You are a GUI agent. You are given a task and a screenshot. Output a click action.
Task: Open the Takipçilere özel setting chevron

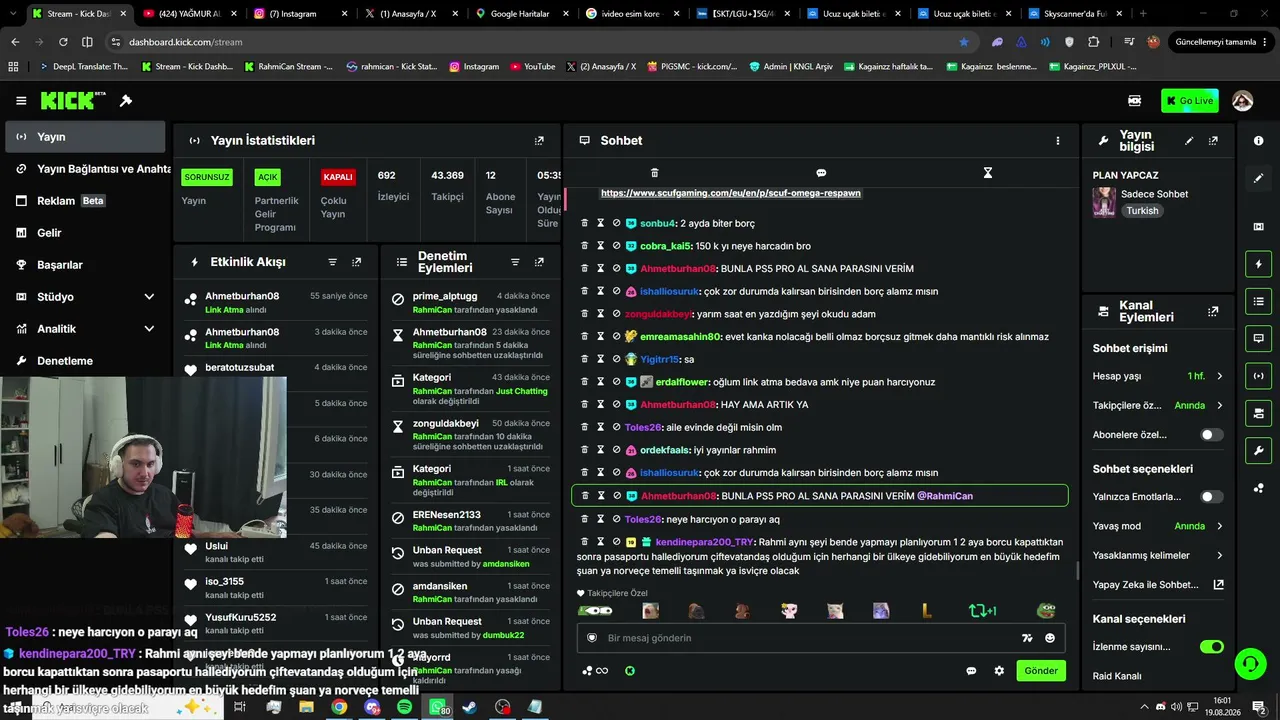tap(1219, 406)
